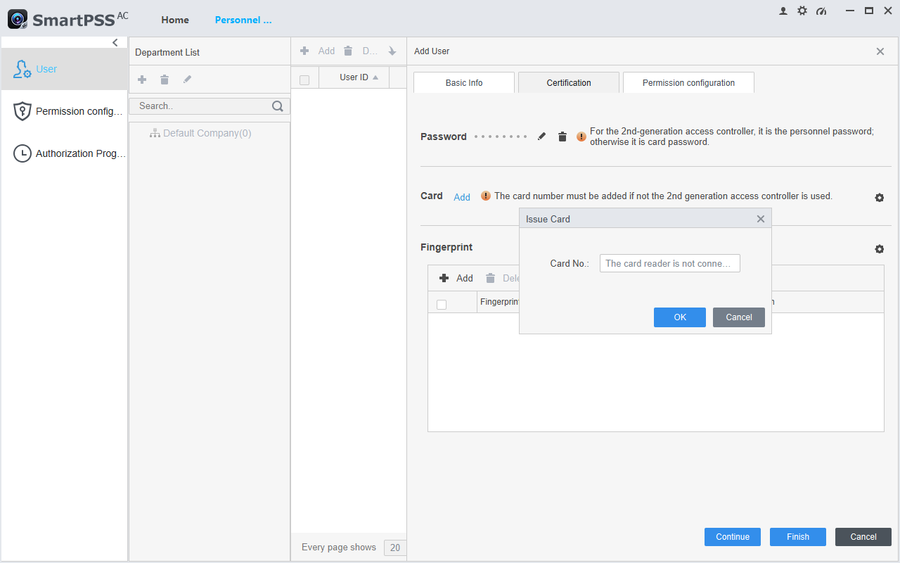Open the application settings gear in title bar
Image resolution: width=900 pixels, height=563 pixels.
802,11
